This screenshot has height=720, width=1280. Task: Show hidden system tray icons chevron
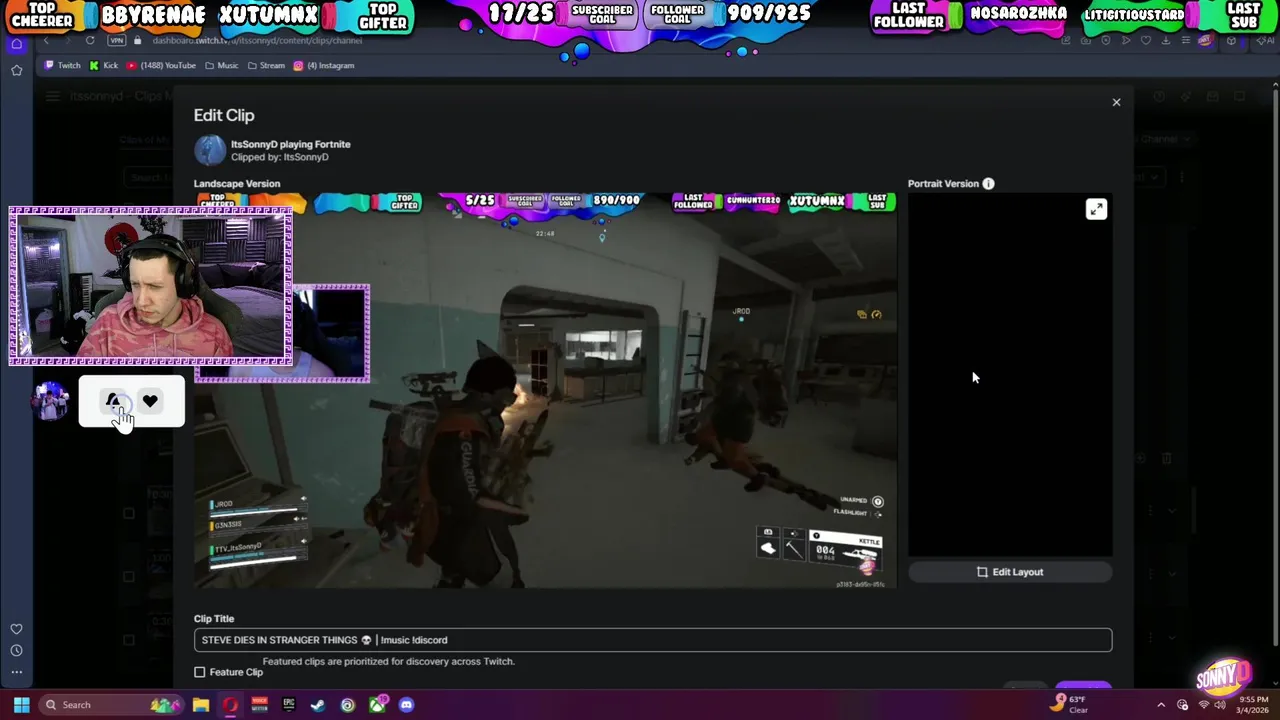click(x=1161, y=705)
